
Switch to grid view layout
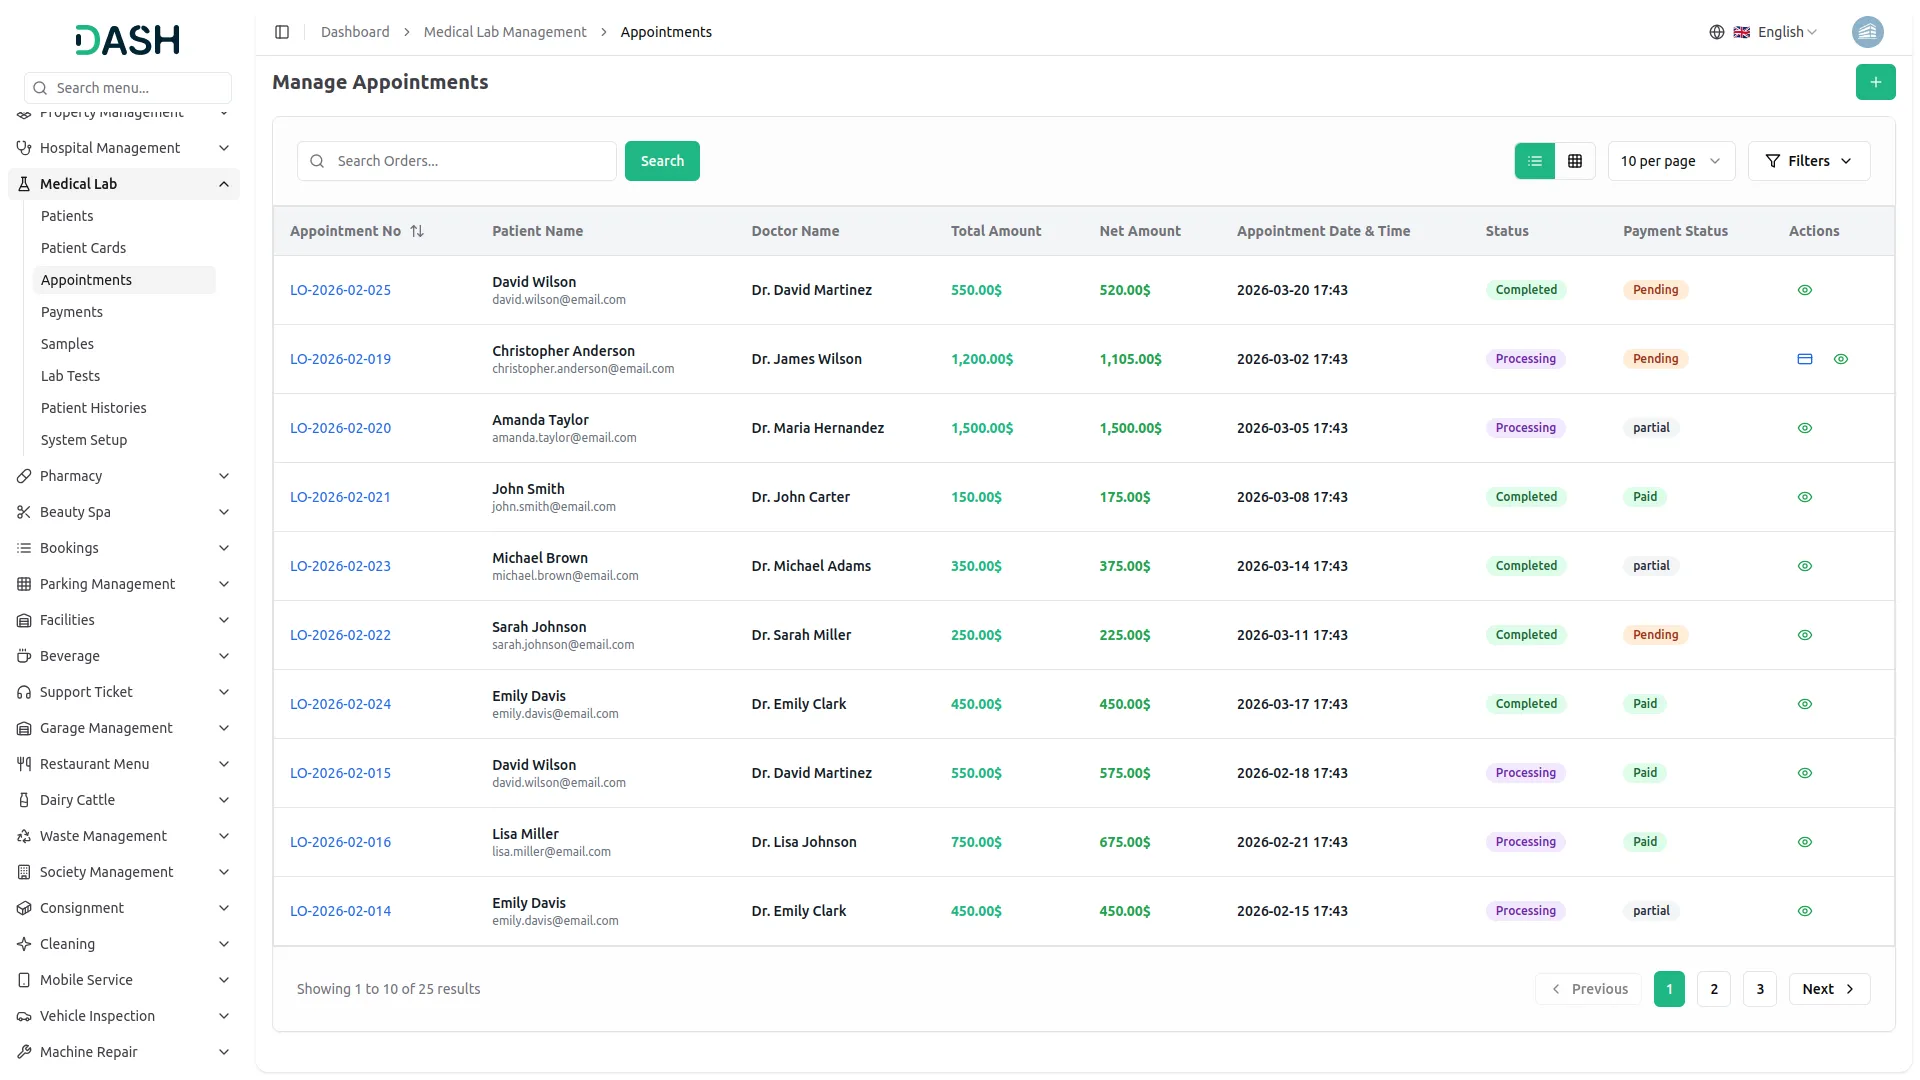click(1575, 161)
